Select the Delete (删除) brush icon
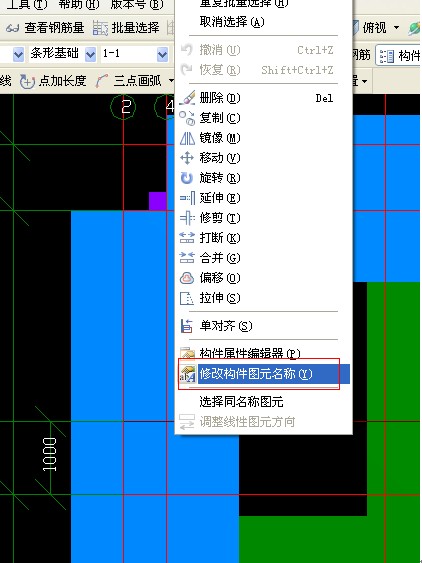Image resolution: width=422 pixels, height=563 pixels. tap(187, 98)
